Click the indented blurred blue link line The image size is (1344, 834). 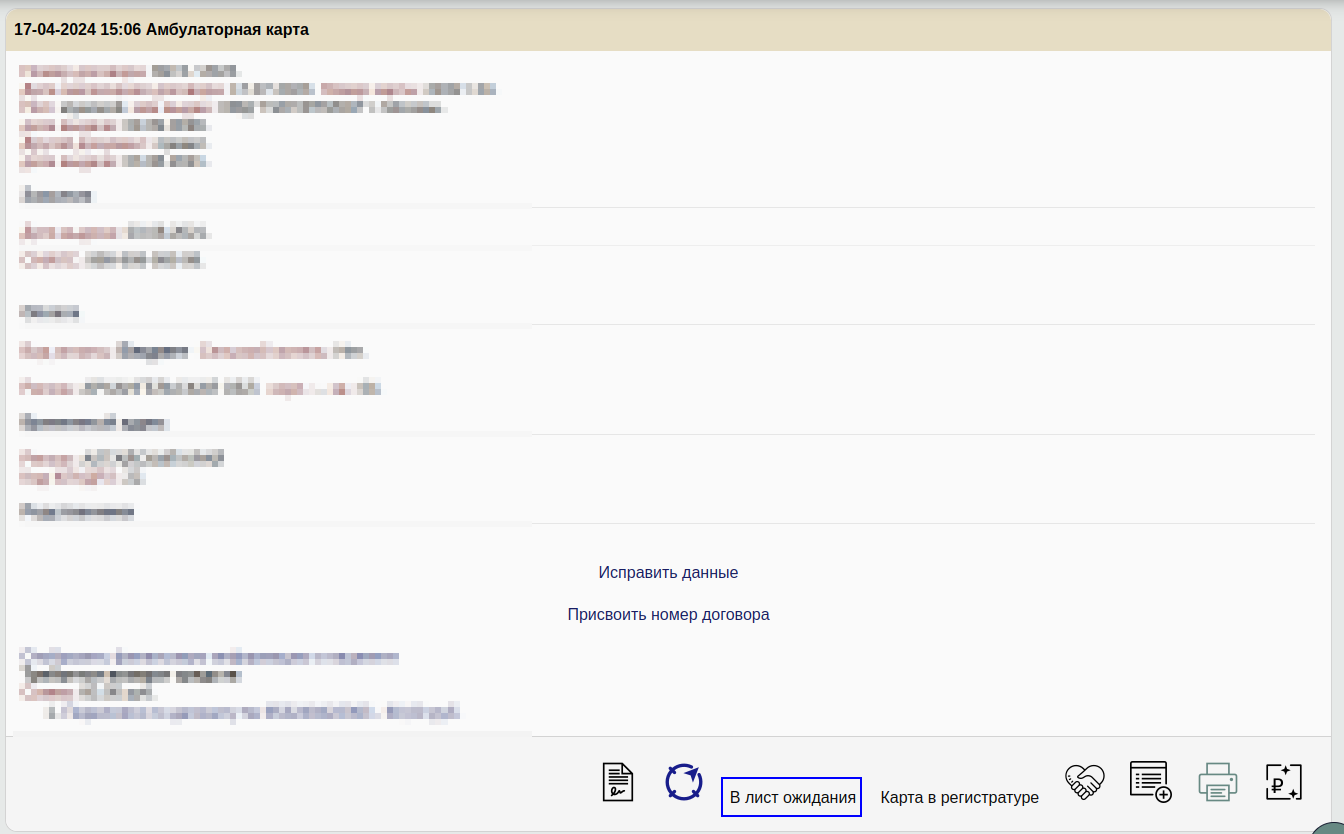click(x=254, y=713)
